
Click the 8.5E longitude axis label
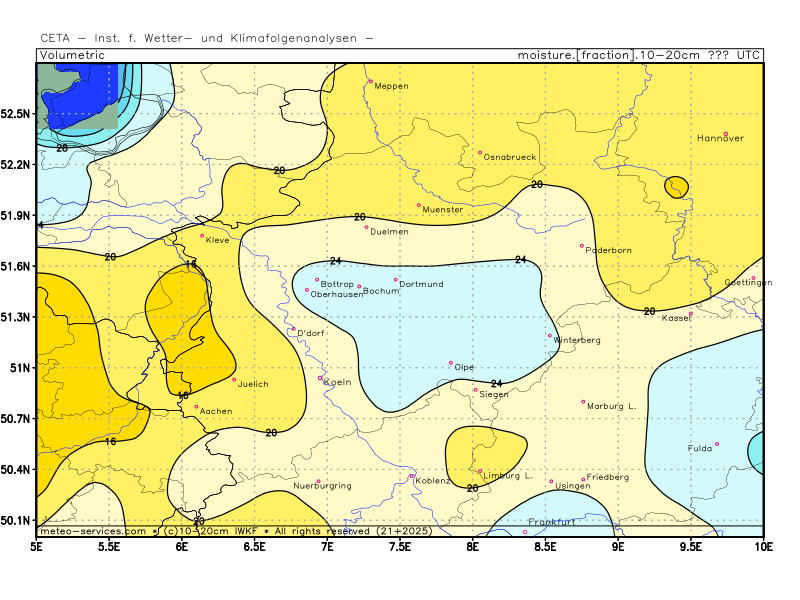(545, 547)
